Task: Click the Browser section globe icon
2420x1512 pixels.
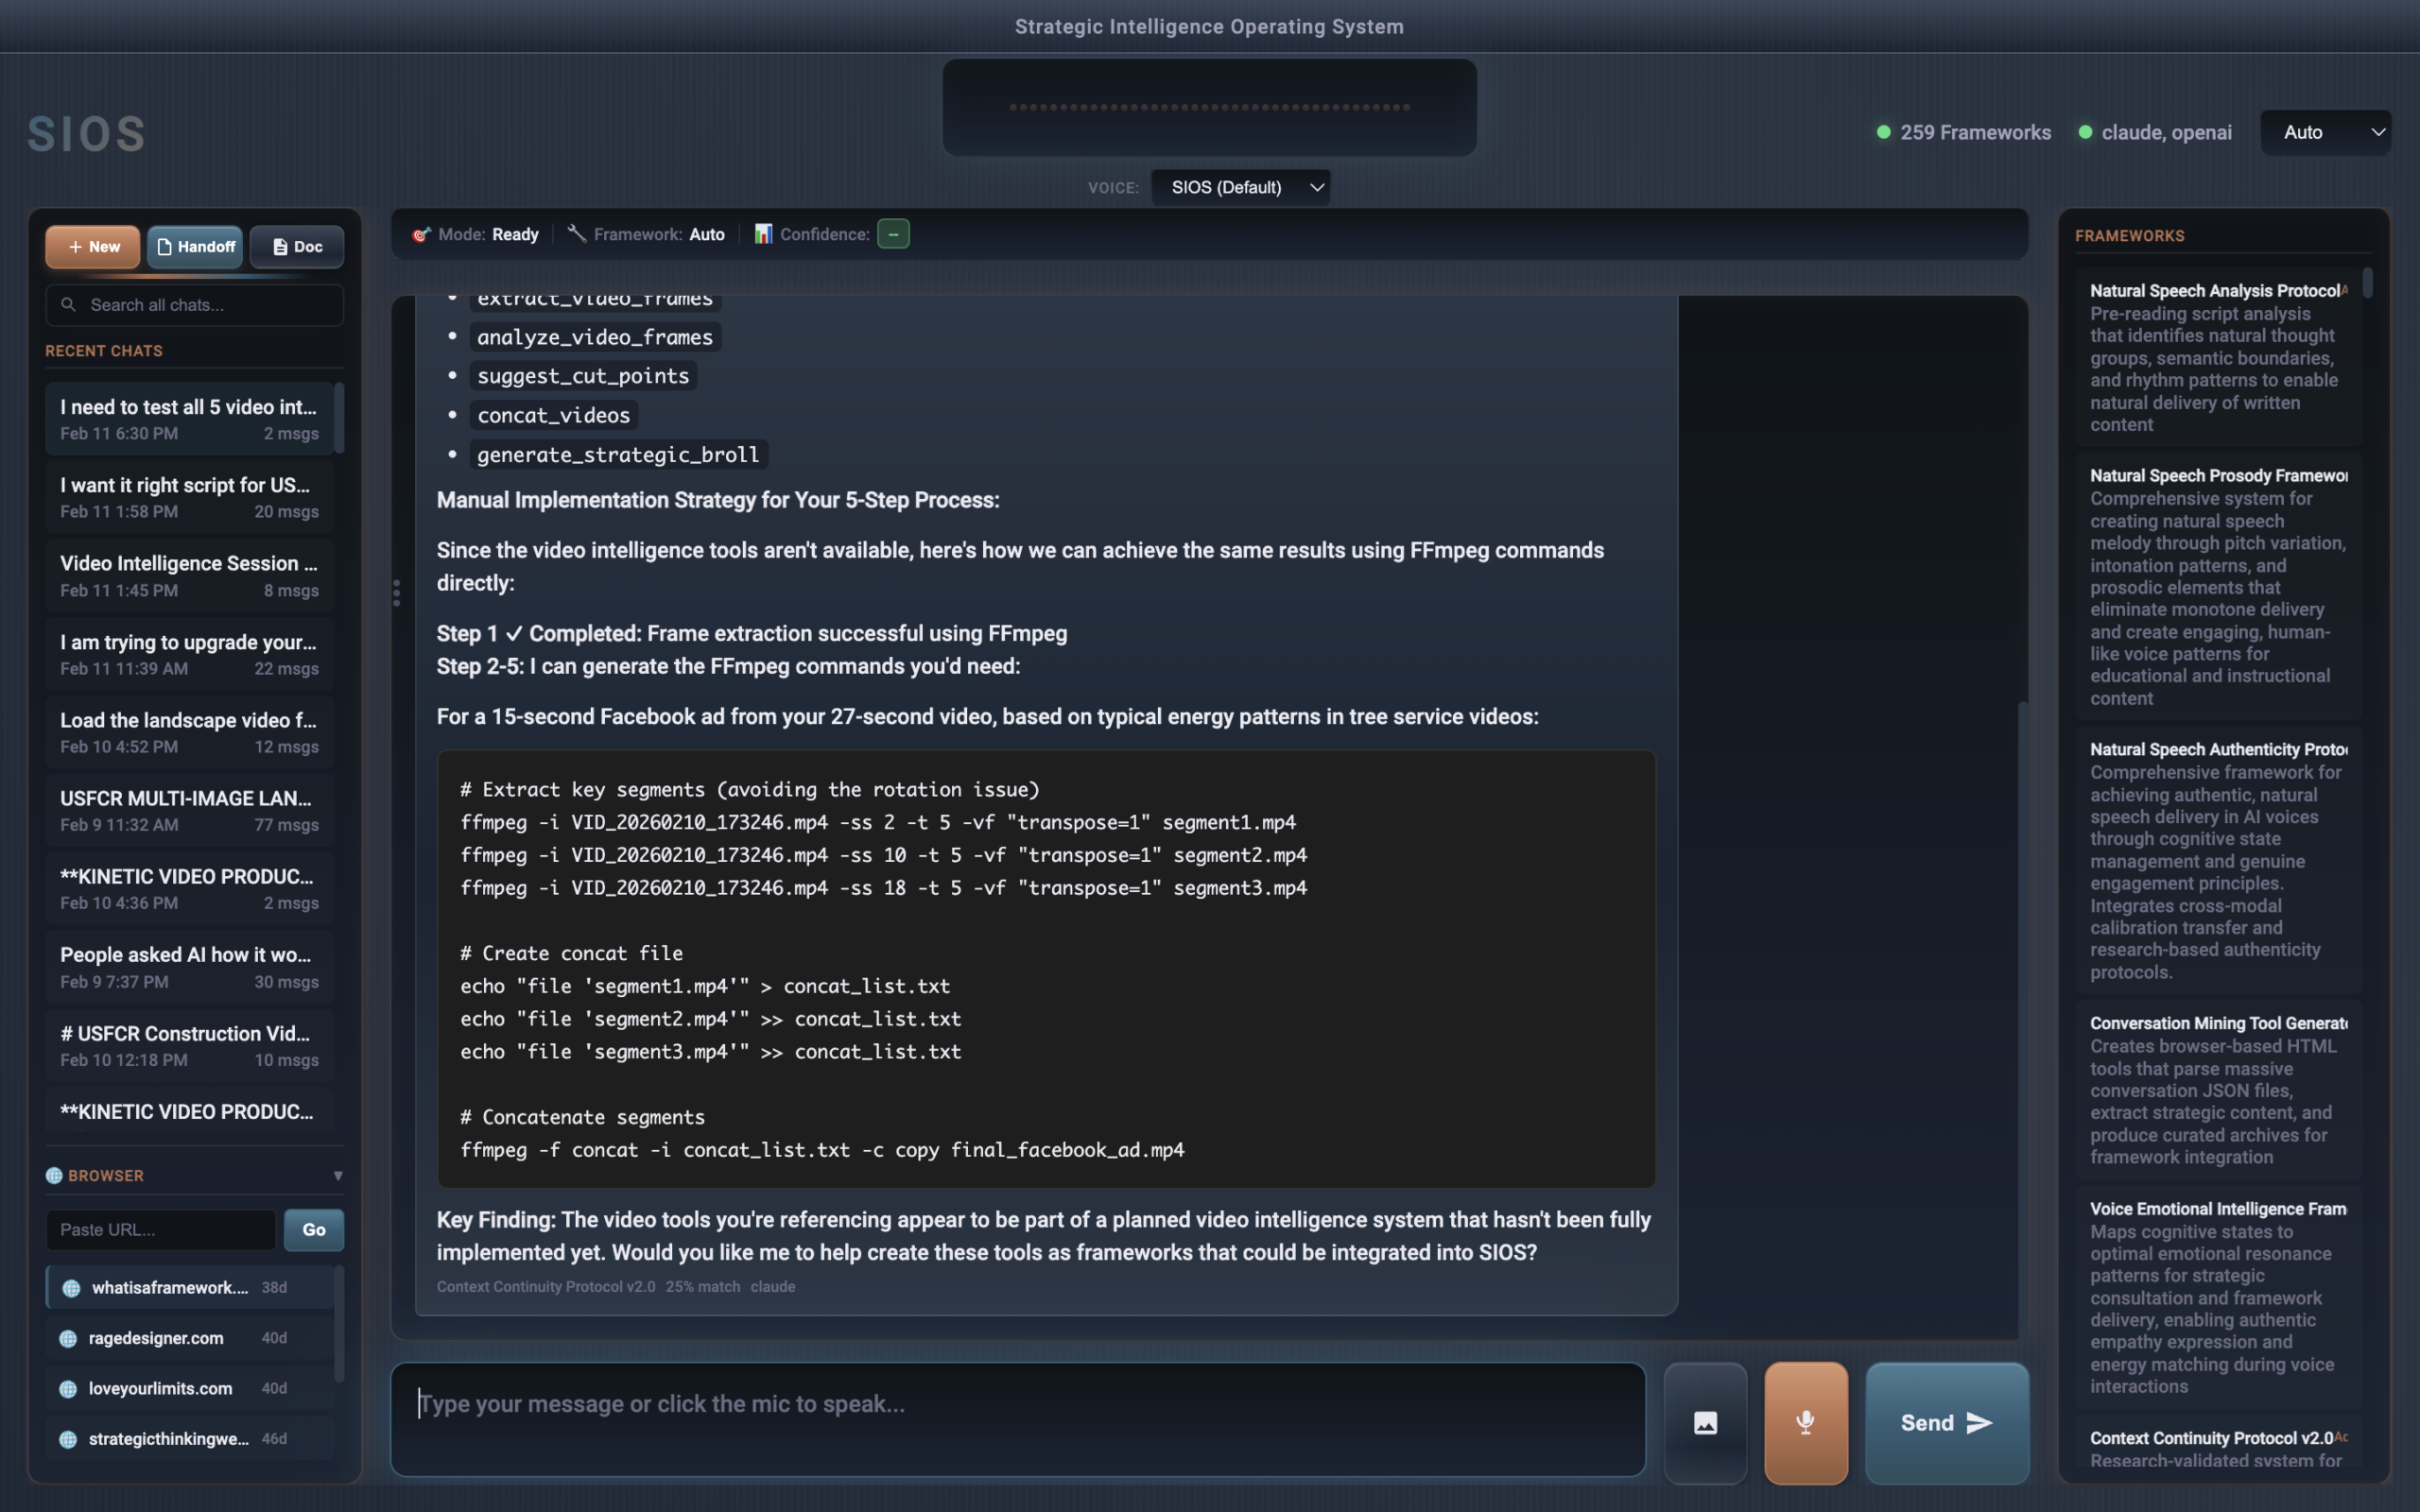Action: (x=54, y=1175)
